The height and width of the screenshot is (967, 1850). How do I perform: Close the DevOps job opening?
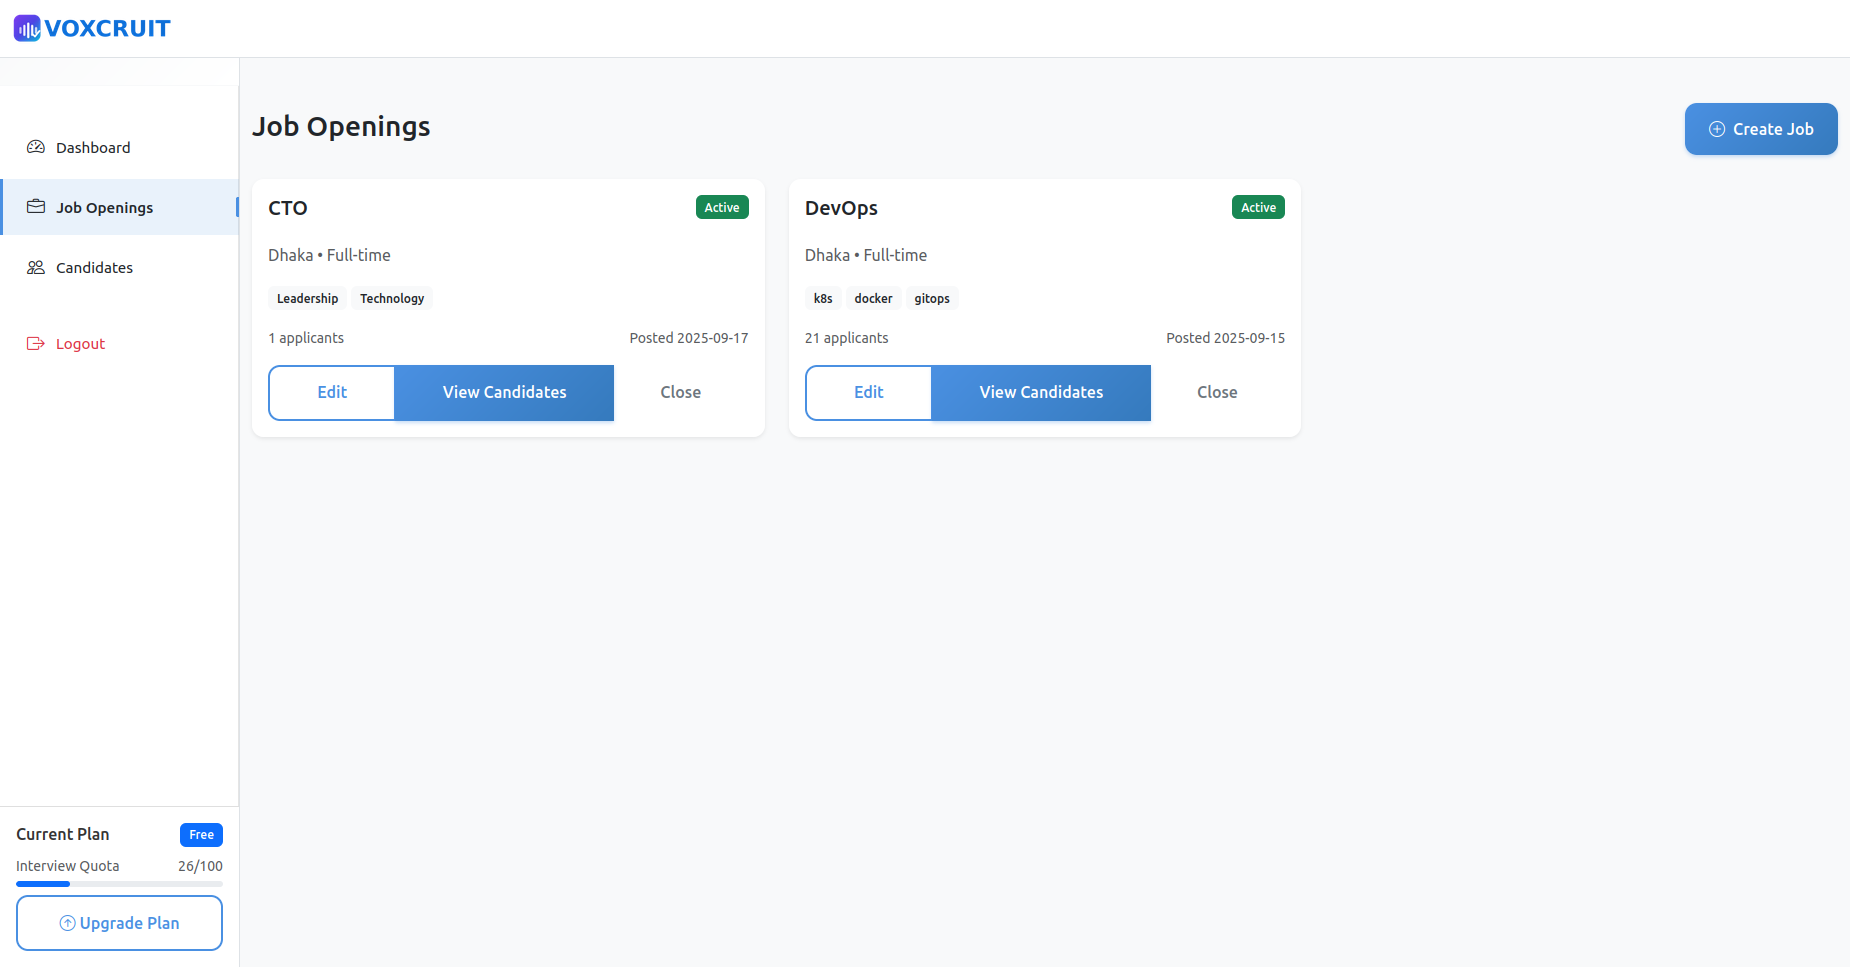tap(1217, 392)
